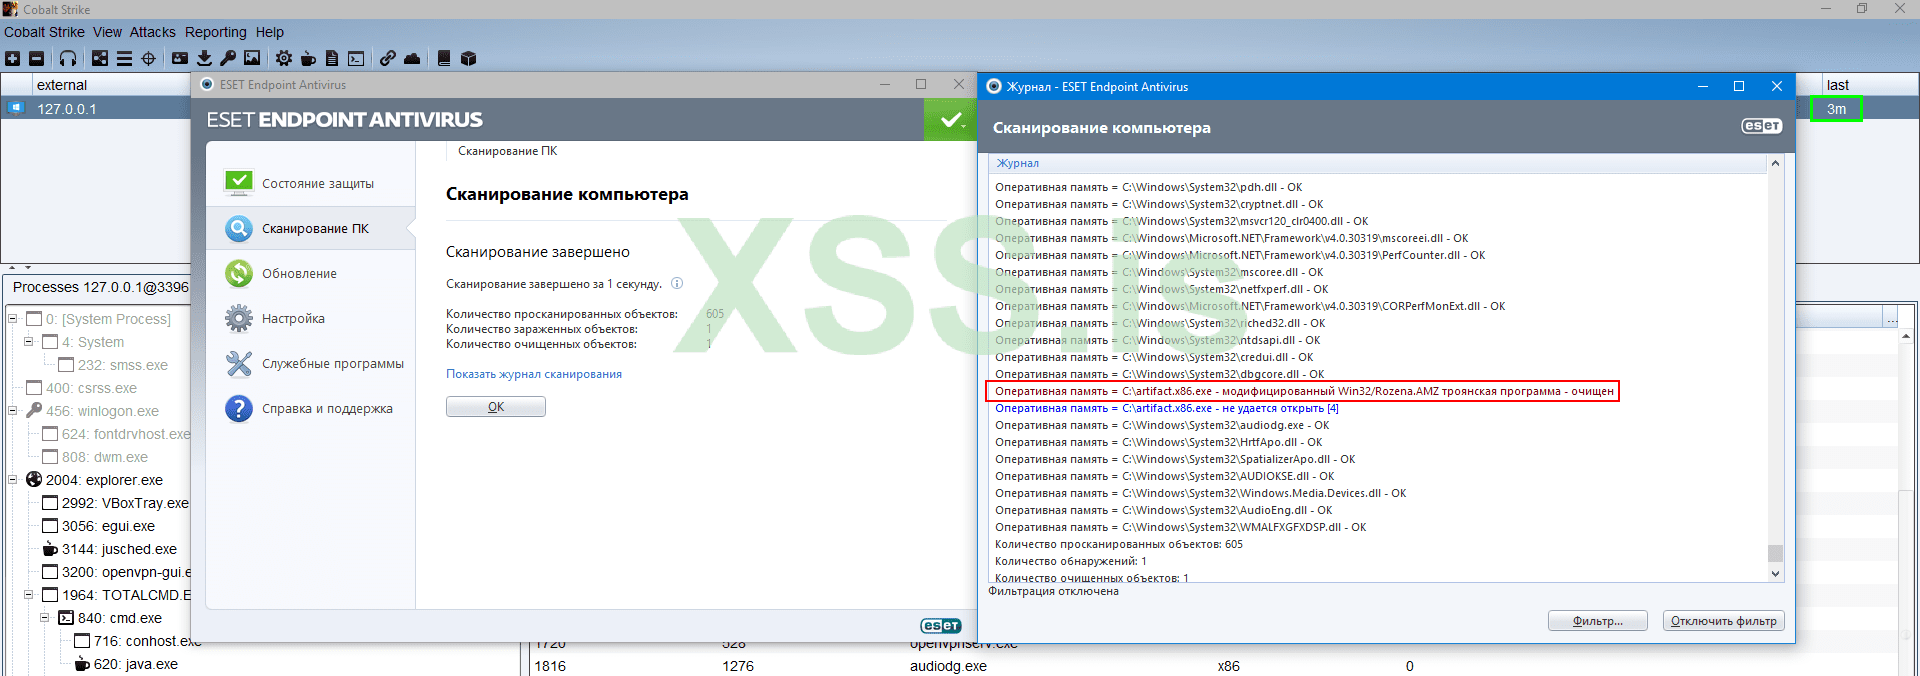Open Manage Web Server cloud icon

coord(412,58)
